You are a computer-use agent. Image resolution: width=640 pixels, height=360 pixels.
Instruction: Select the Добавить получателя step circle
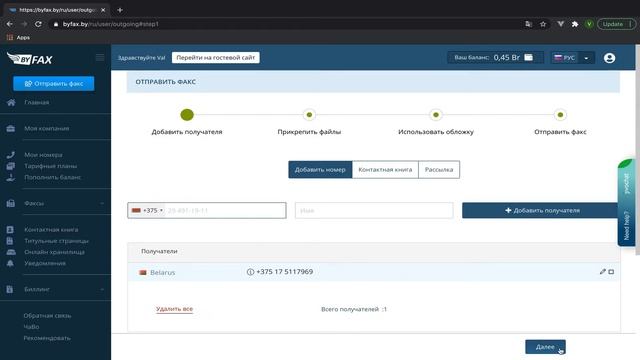[187, 115]
